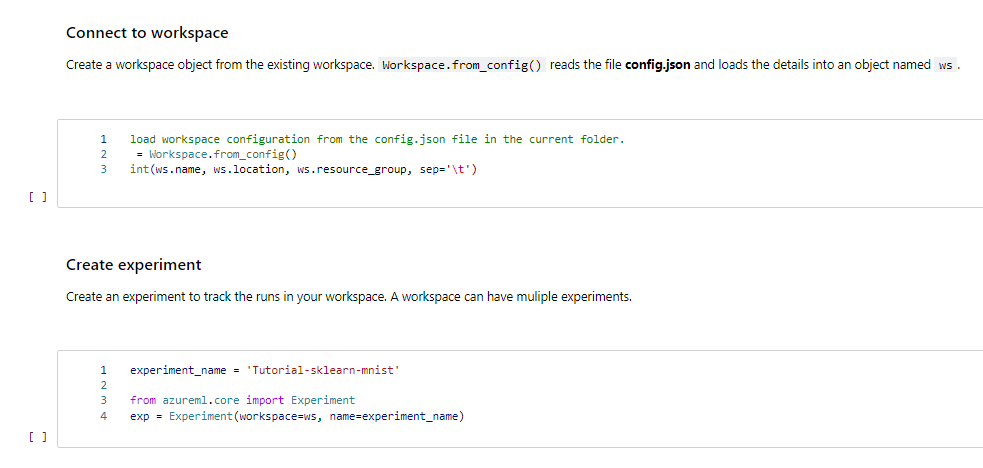Viewport: 983px width, 468px height.
Task: Click line number 4 of the experiment cell
Action: pos(103,415)
